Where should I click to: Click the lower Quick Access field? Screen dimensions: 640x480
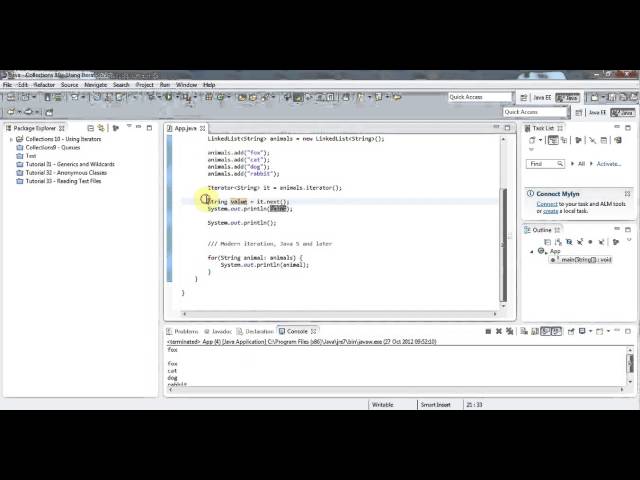tap(535, 112)
